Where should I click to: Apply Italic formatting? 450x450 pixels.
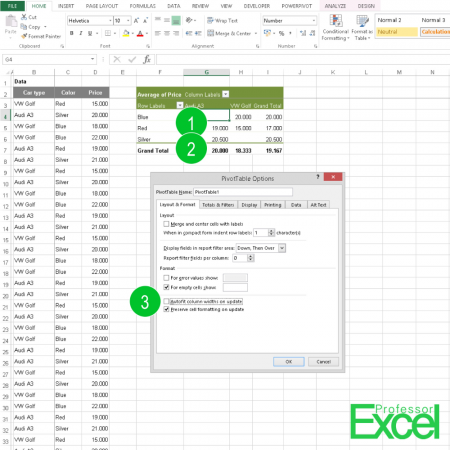[81, 33]
